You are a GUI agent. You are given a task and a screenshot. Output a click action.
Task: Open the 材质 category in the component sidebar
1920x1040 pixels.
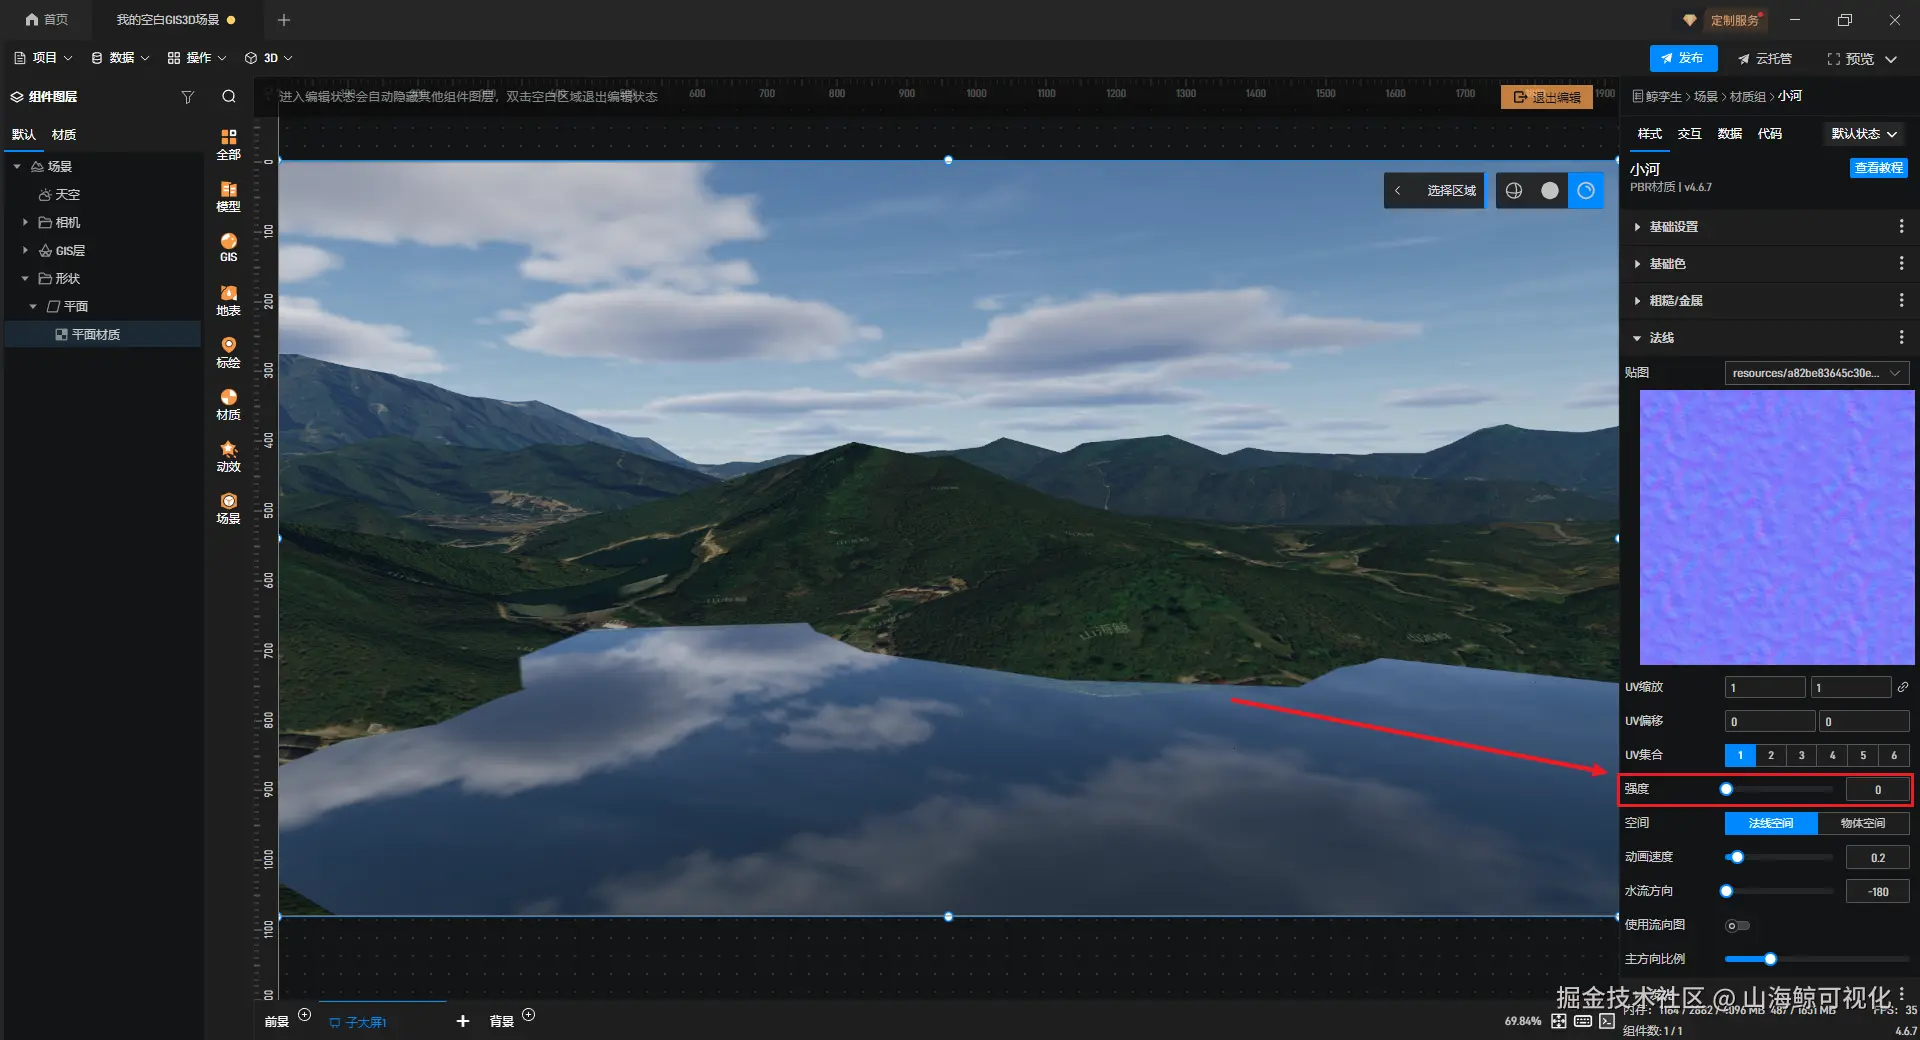pyautogui.click(x=229, y=404)
